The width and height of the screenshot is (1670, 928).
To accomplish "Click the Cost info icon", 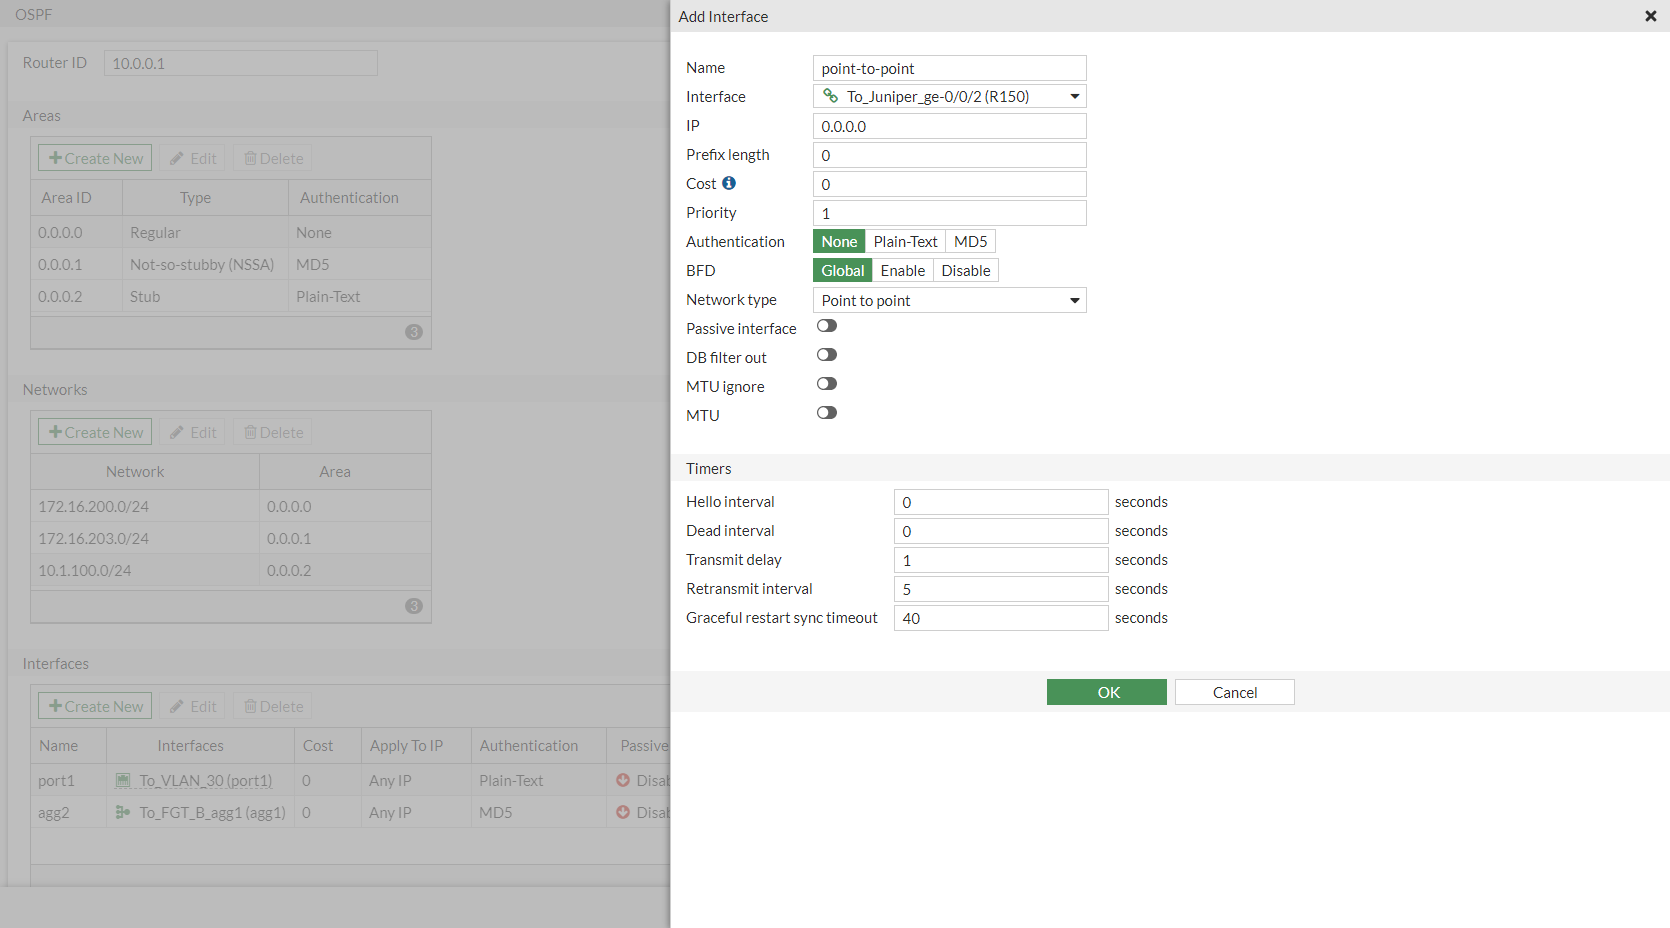I will coord(729,183).
